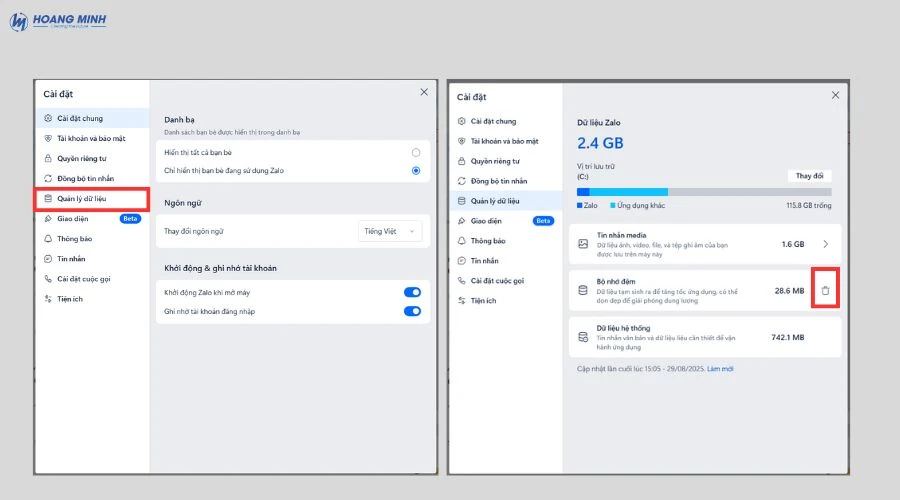Screen dimensions: 900x500
Task: Select radio Hiển thị tất cả bạn bè
Action: click(416, 153)
